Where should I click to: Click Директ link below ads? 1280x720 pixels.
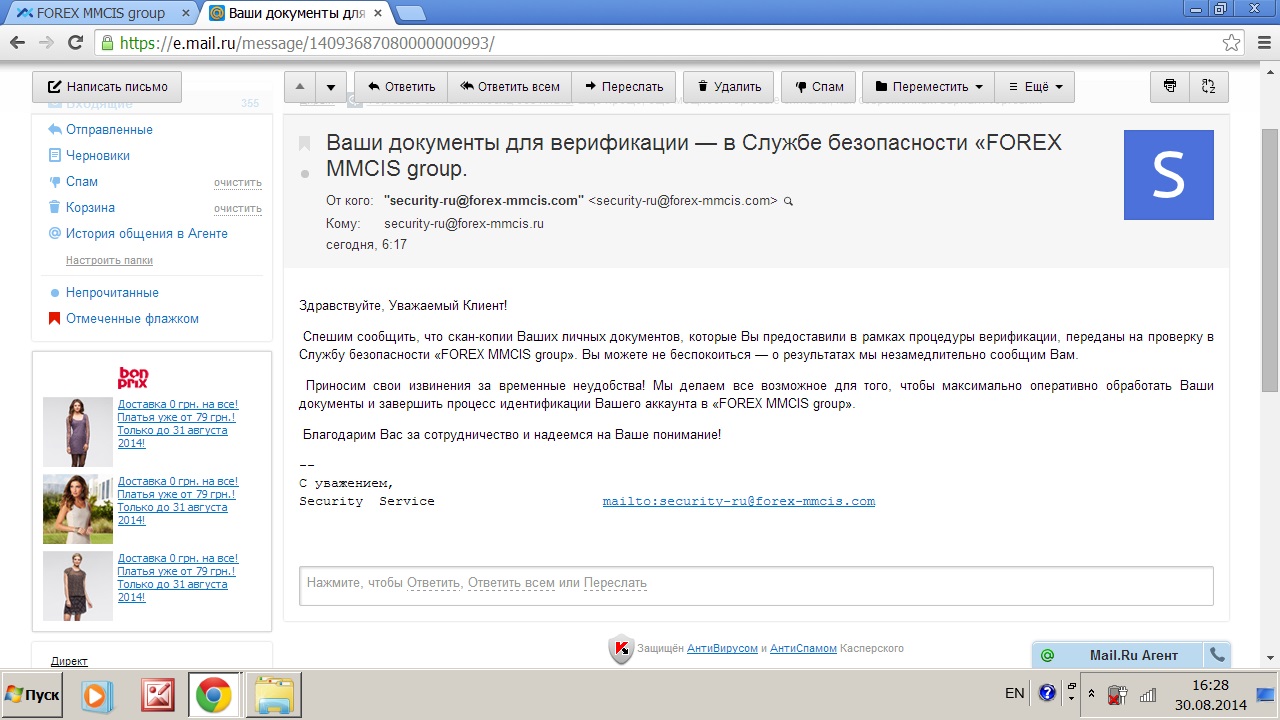tap(69, 661)
